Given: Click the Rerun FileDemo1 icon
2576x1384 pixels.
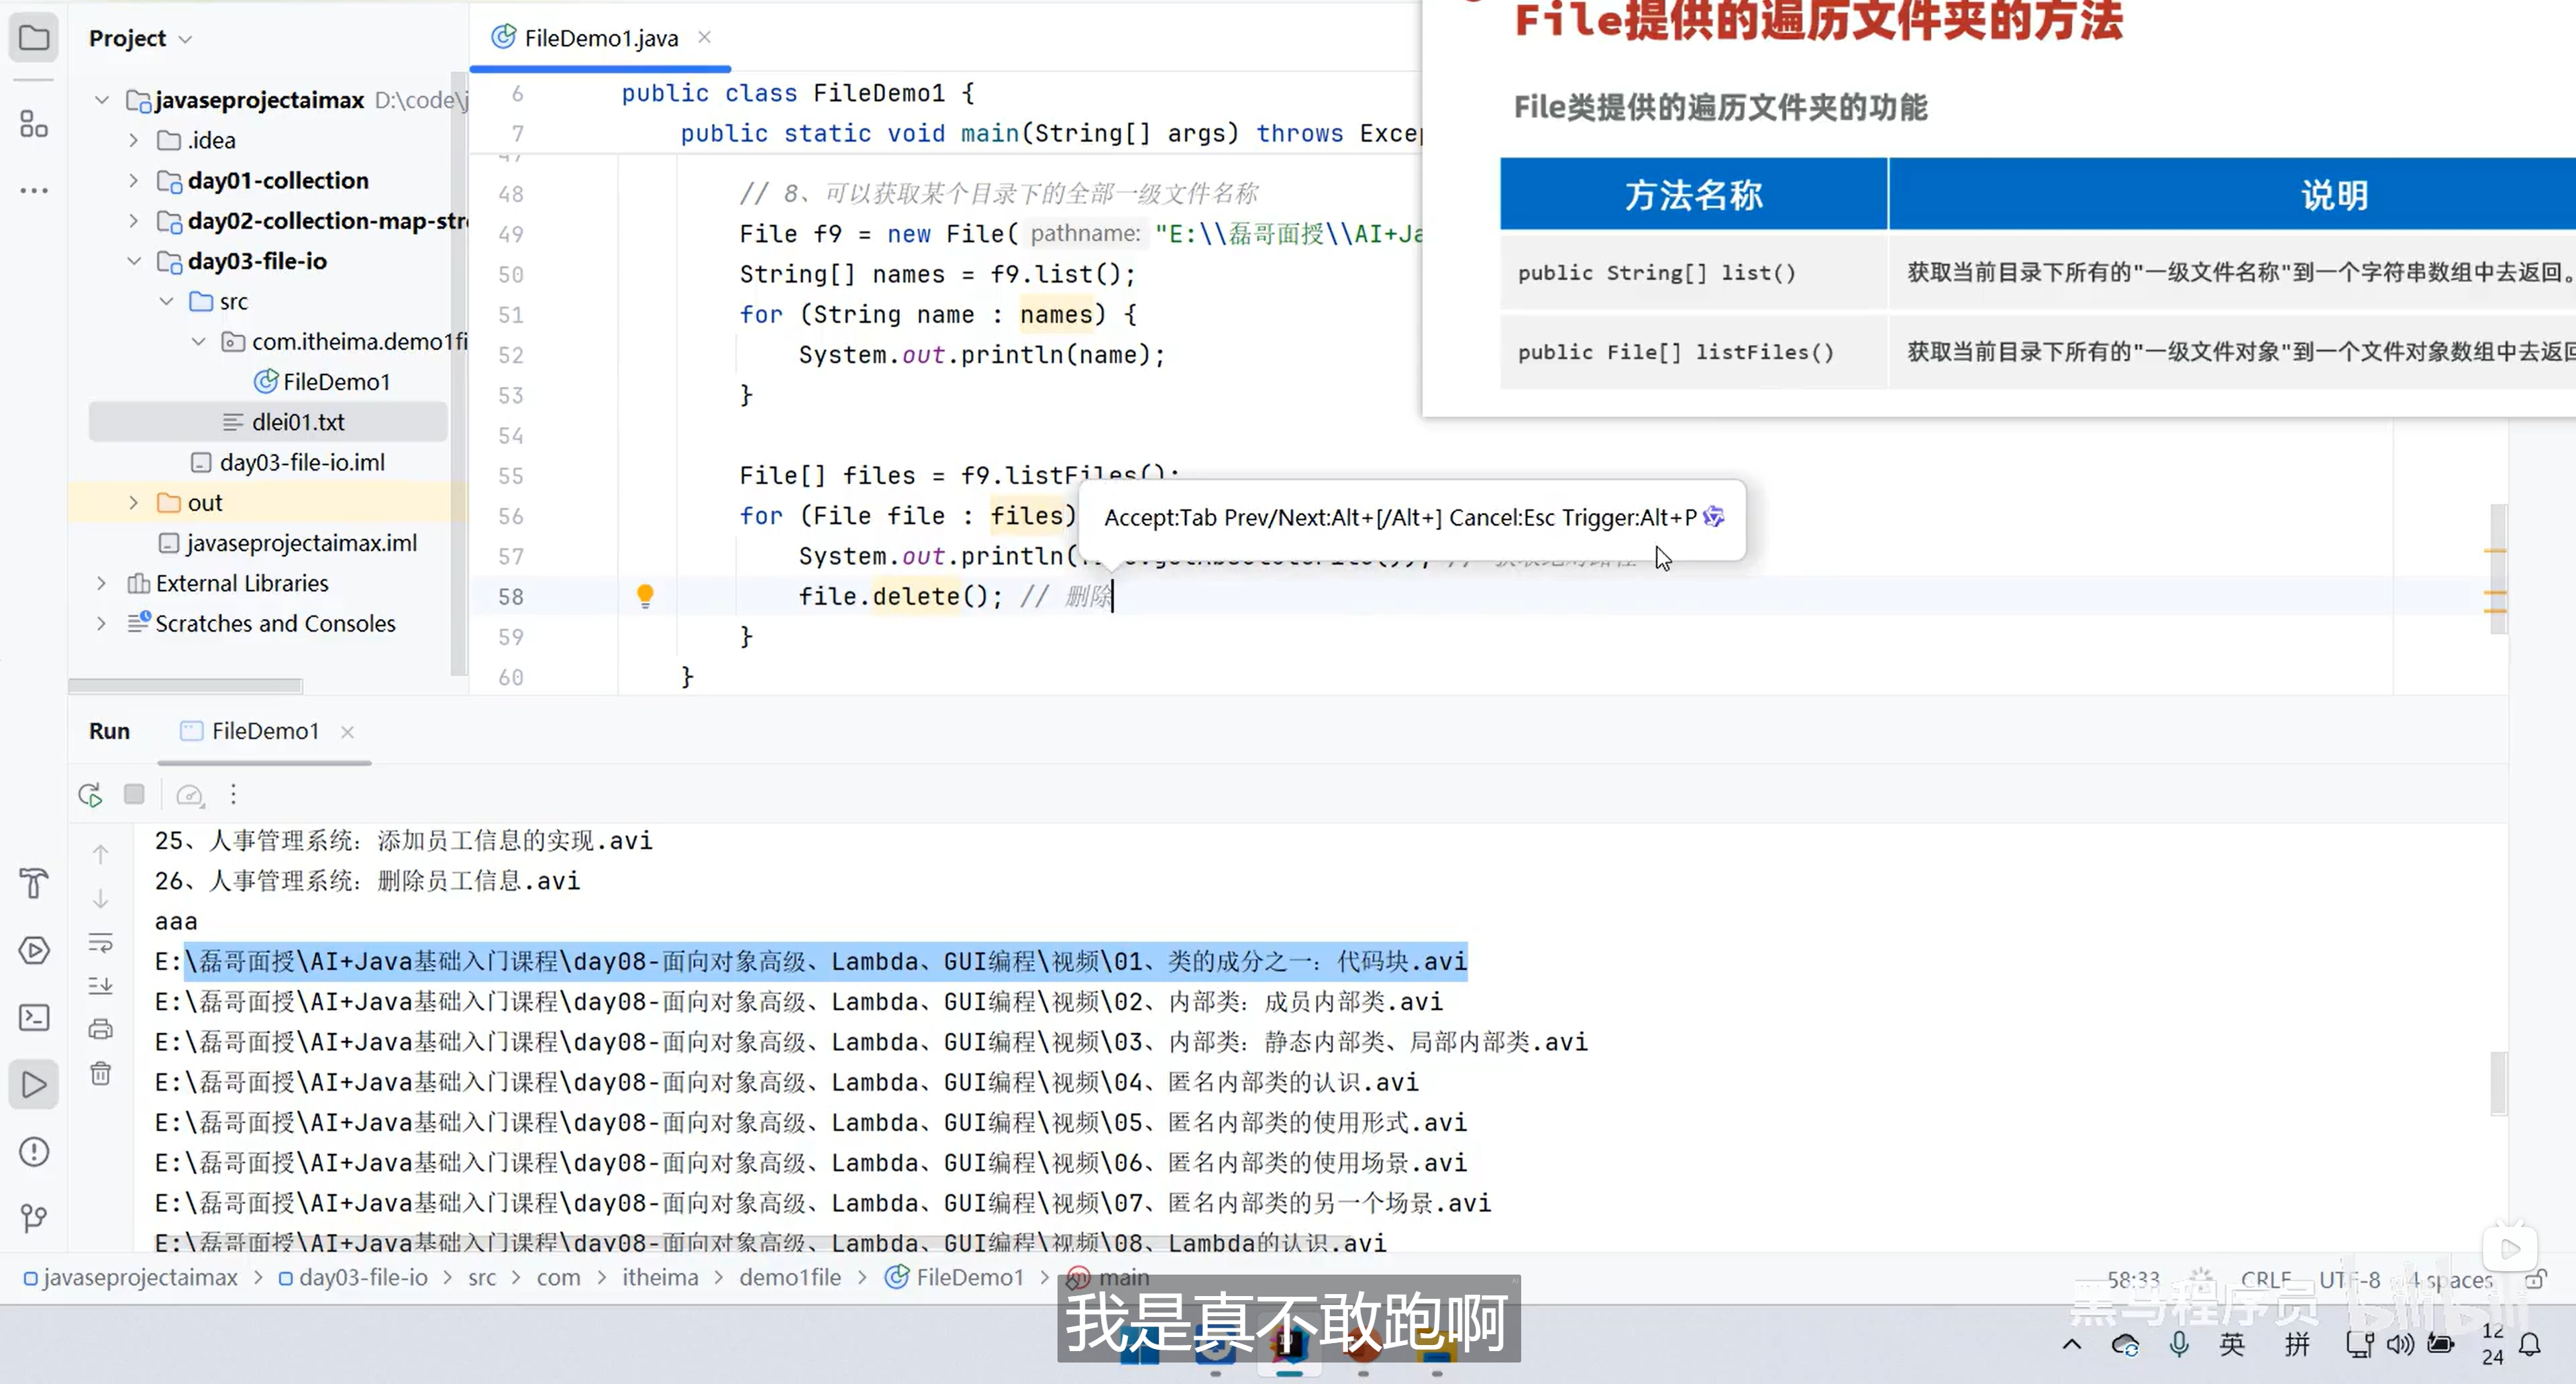Looking at the screenshot, I should click(x=90, y=795).
